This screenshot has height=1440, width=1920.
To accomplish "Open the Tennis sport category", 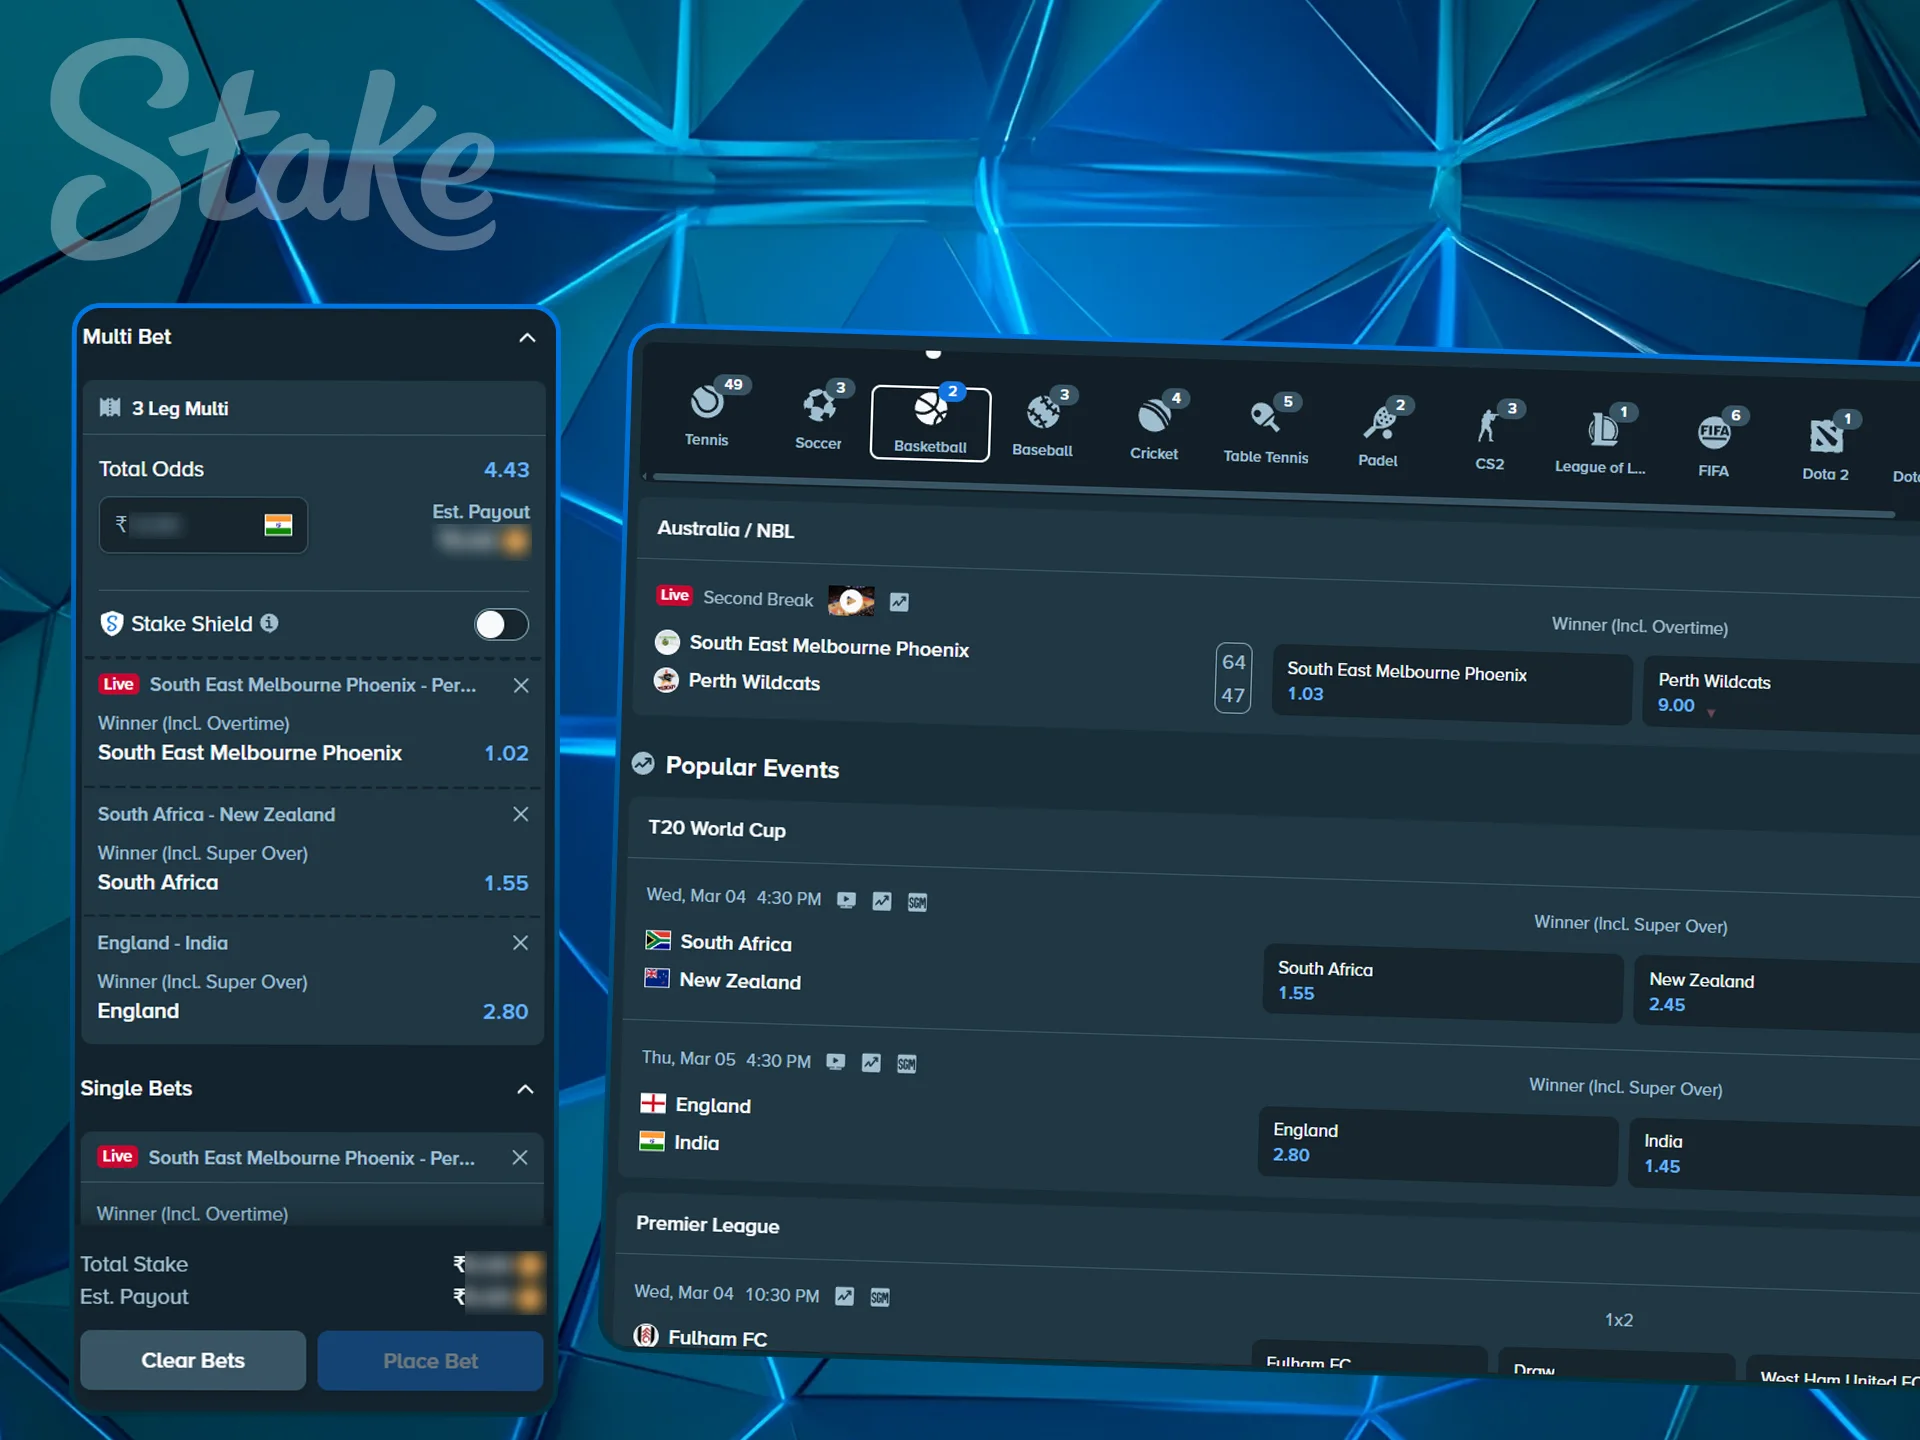I will coord(707,413).
